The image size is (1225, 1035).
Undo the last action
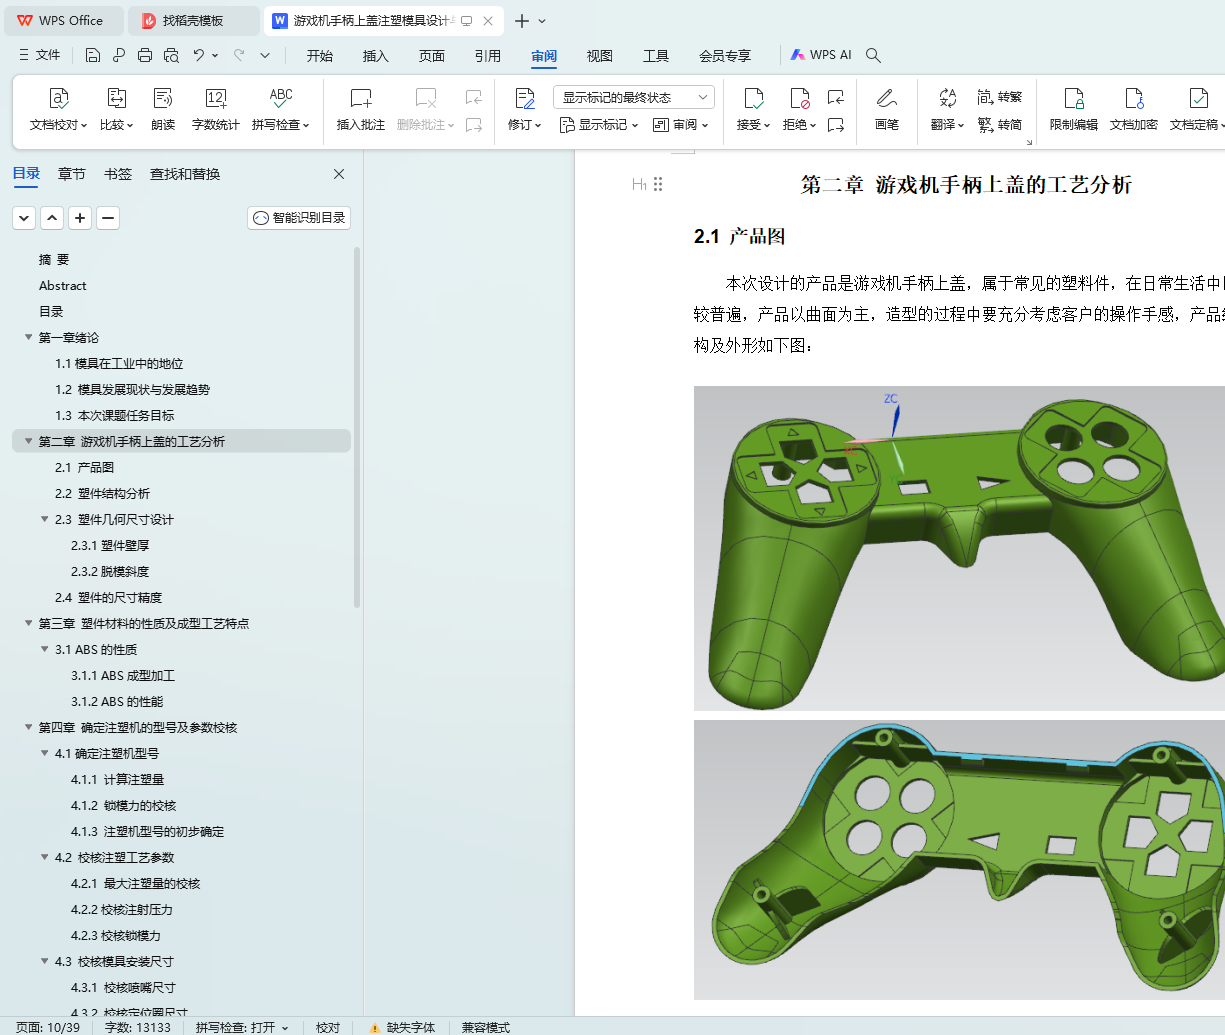tap(199, 55)
